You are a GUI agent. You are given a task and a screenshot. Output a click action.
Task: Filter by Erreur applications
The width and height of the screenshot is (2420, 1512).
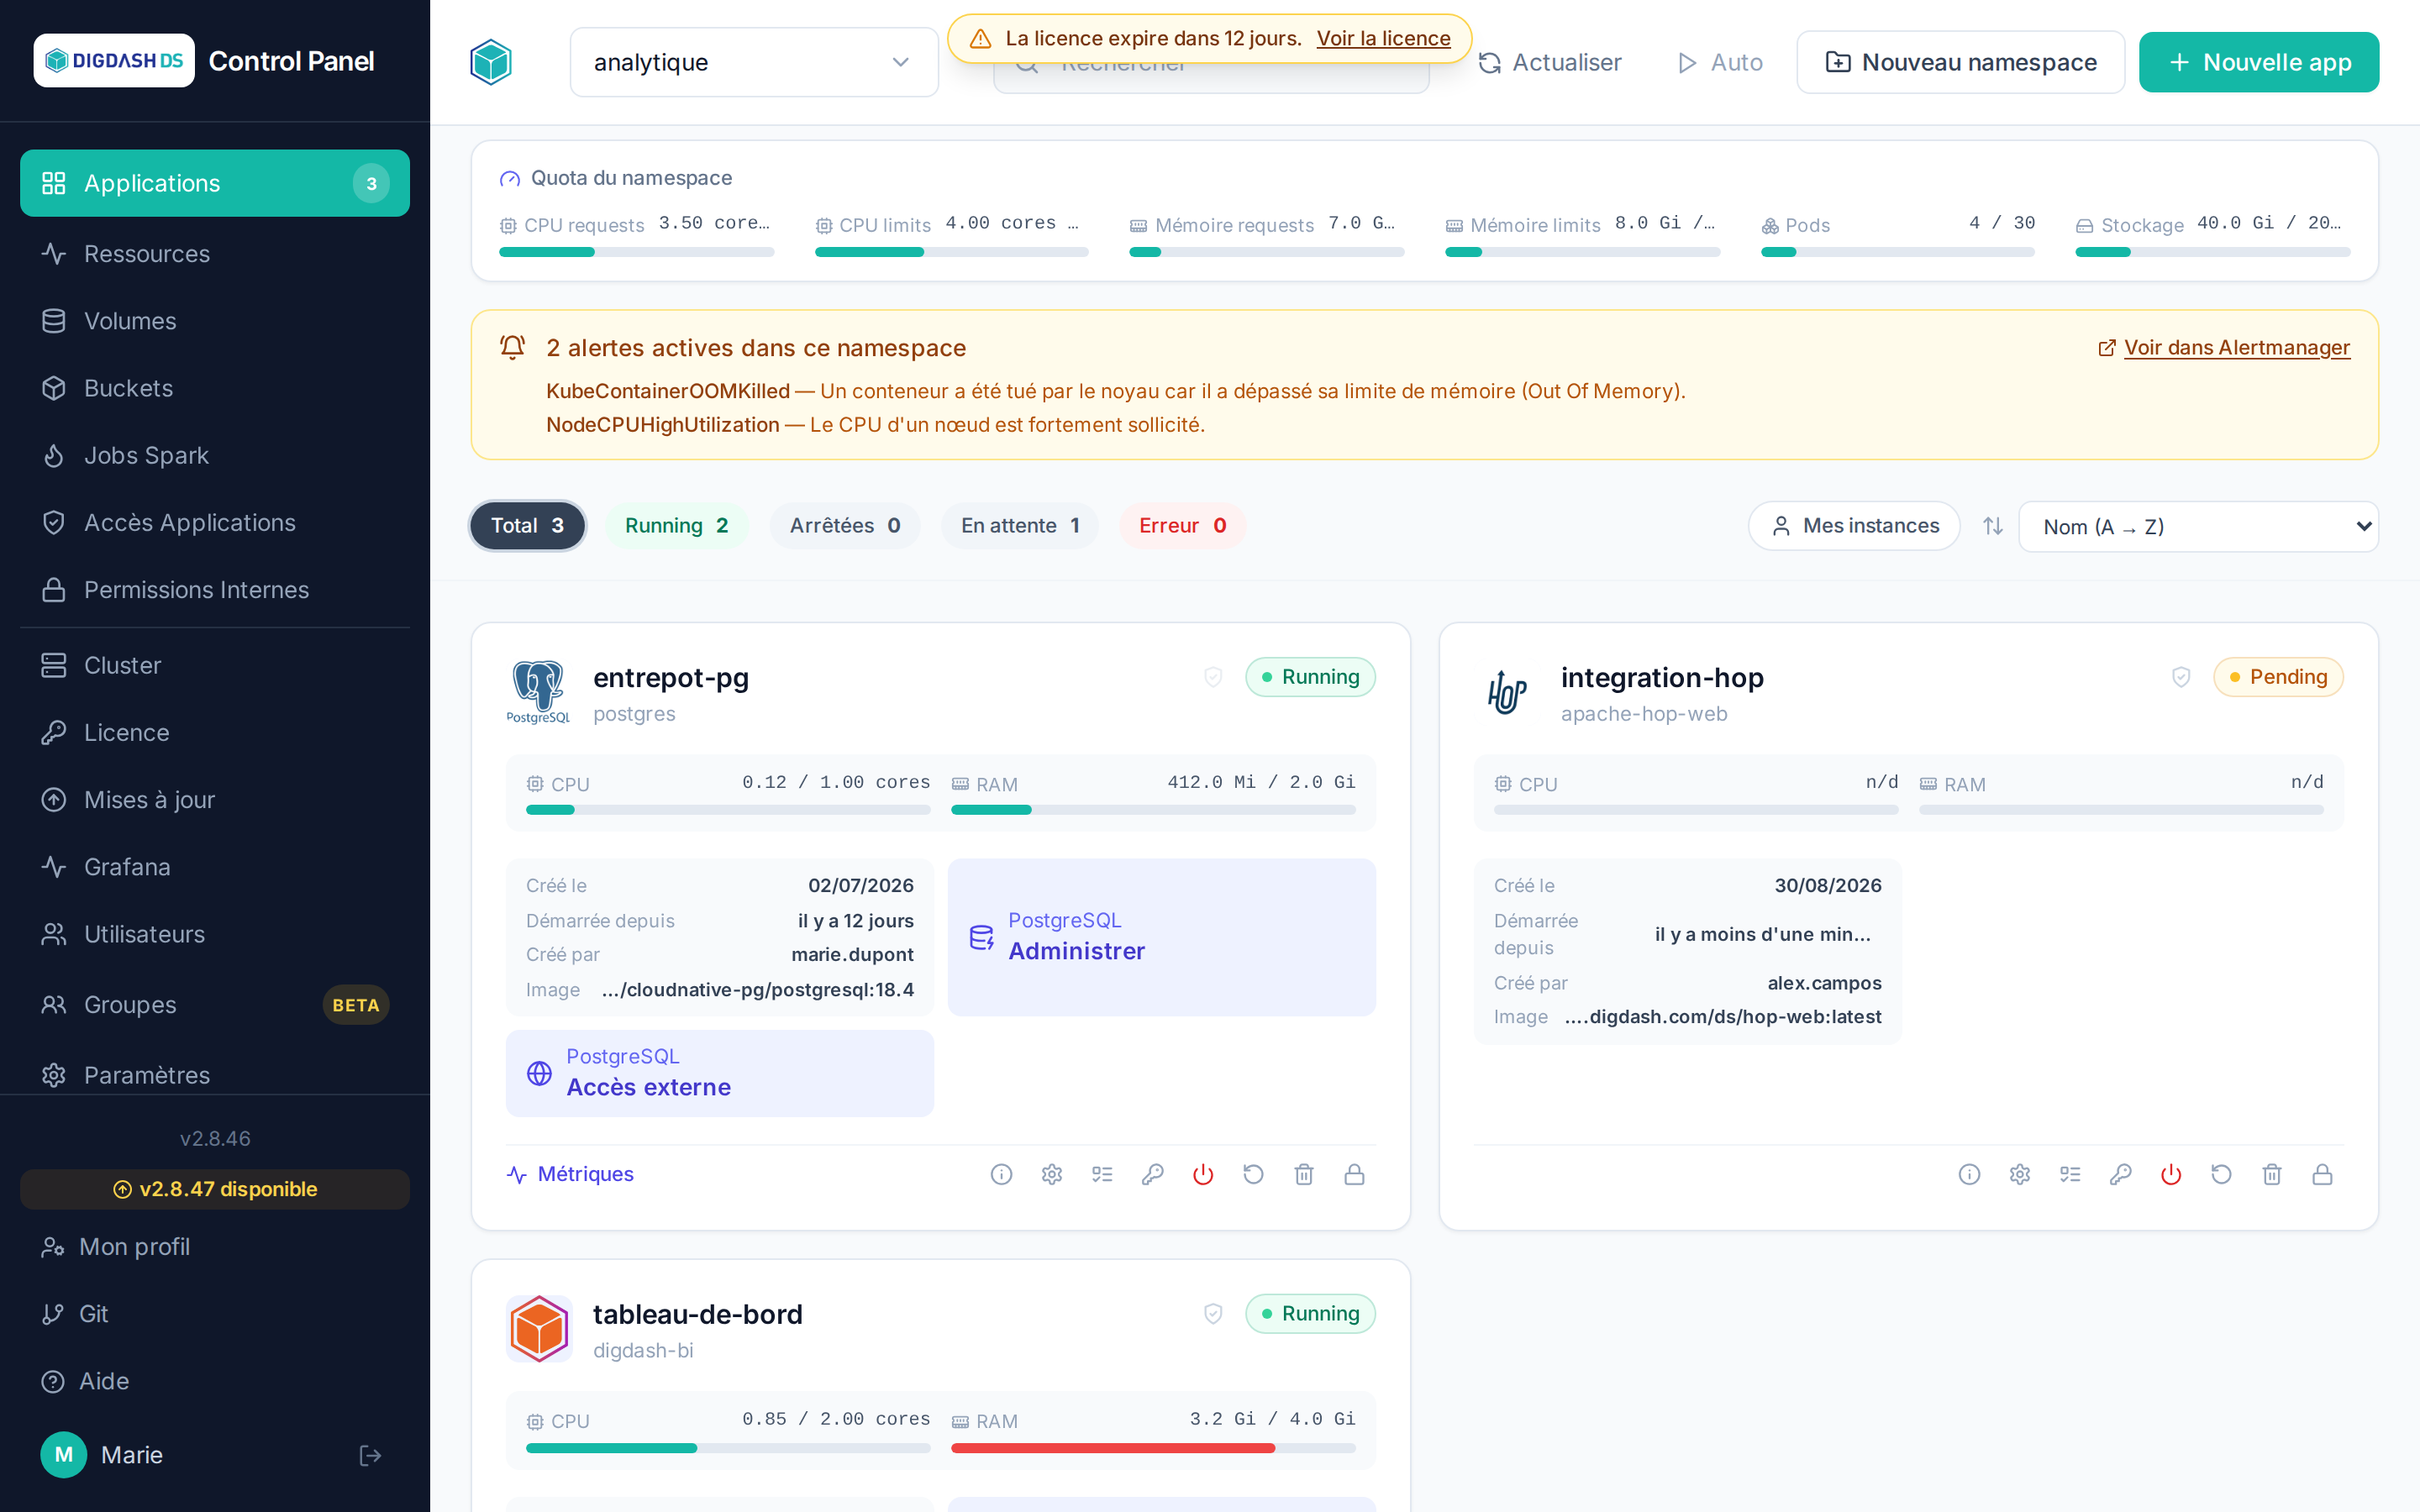(1182, 526)
